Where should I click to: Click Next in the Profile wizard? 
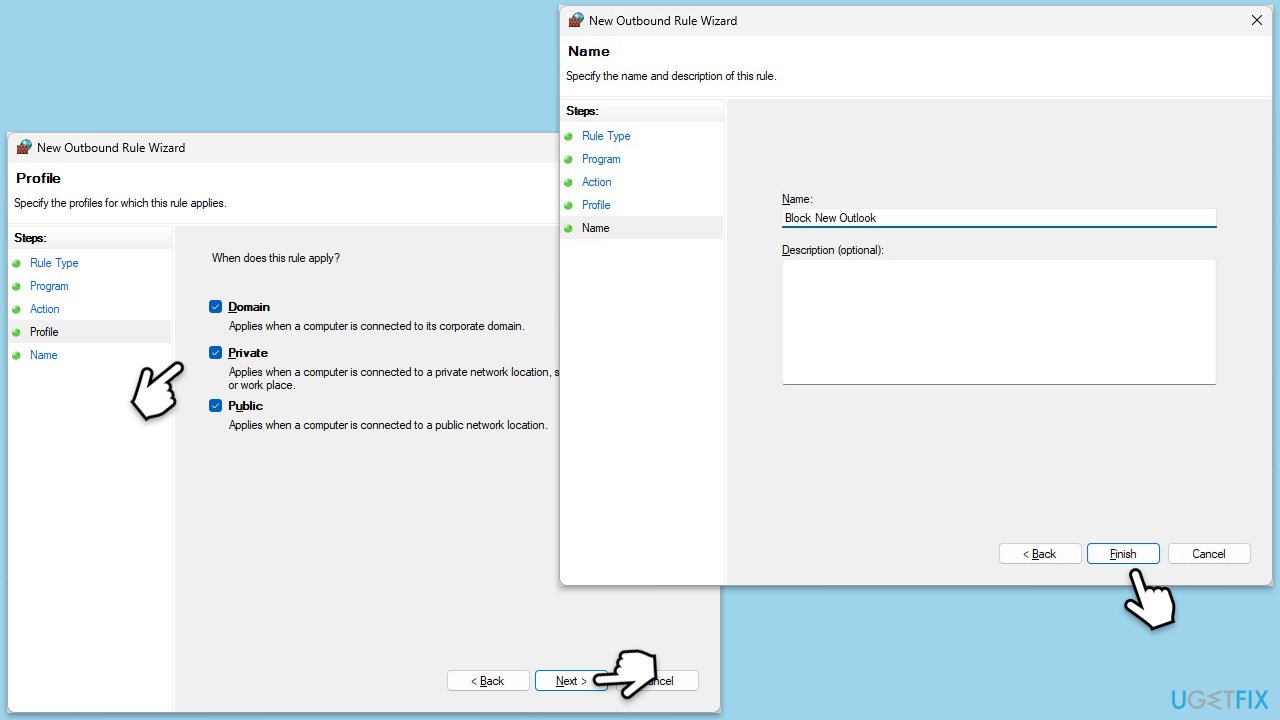click(571, 681)
